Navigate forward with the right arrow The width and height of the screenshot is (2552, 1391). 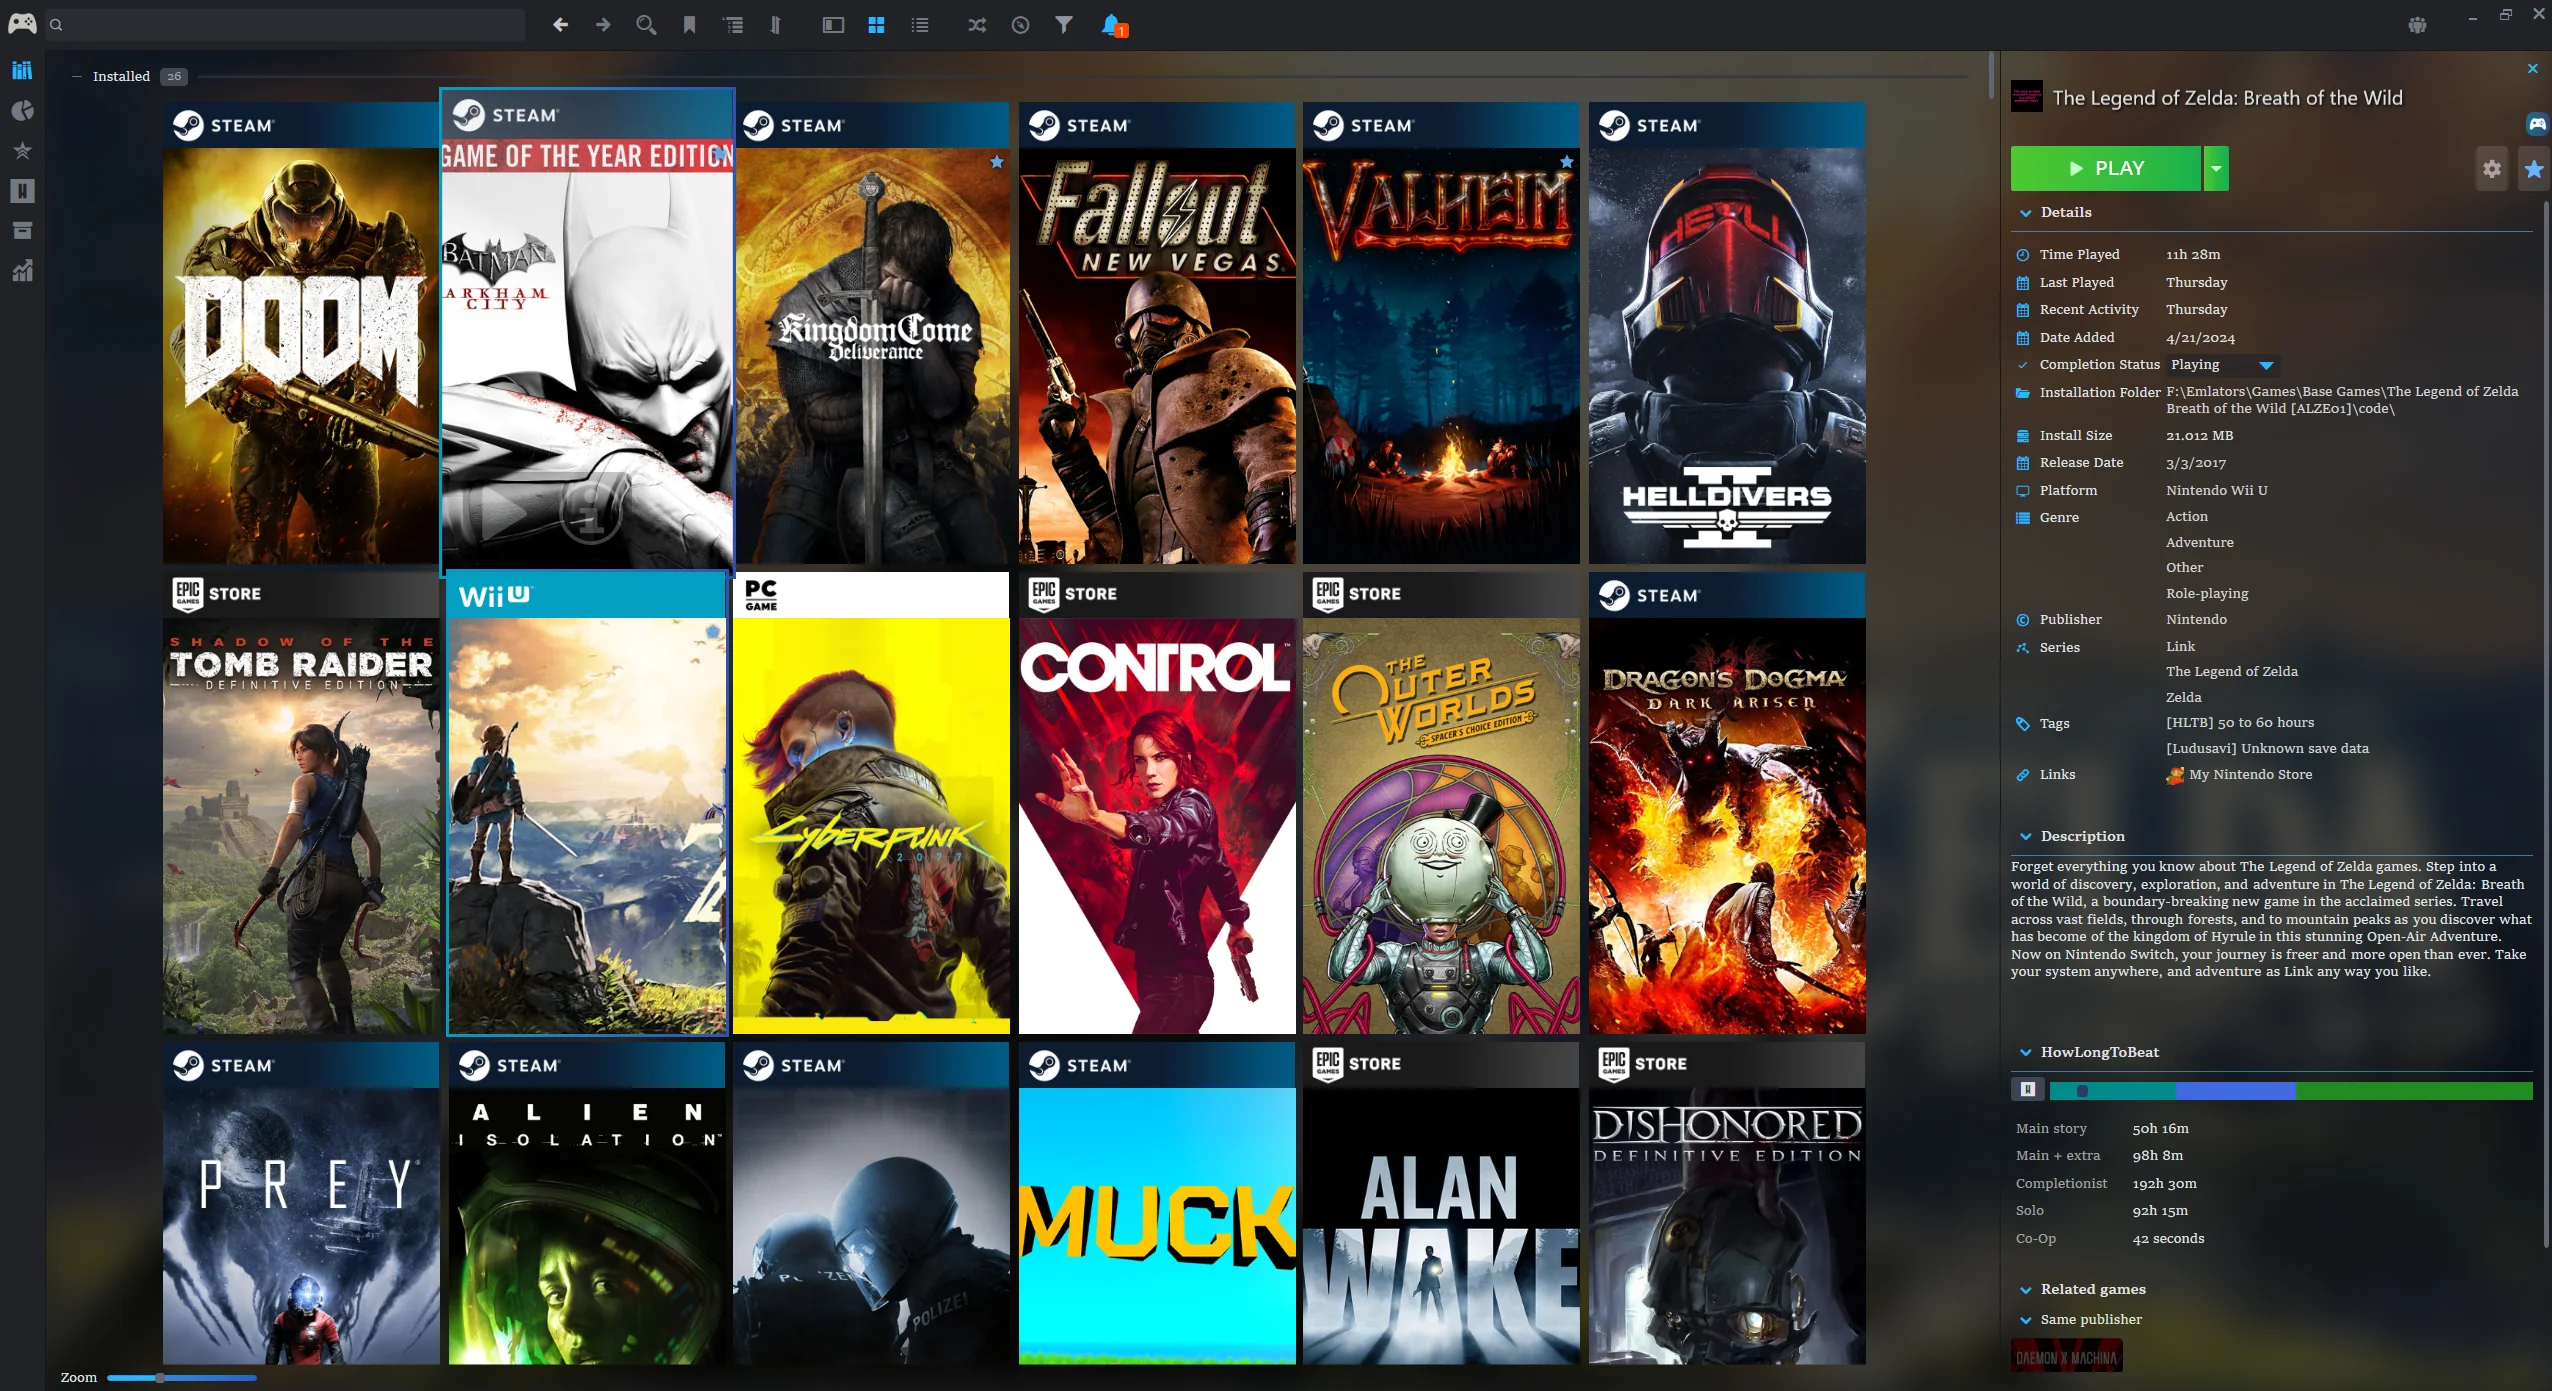point(603,25)
